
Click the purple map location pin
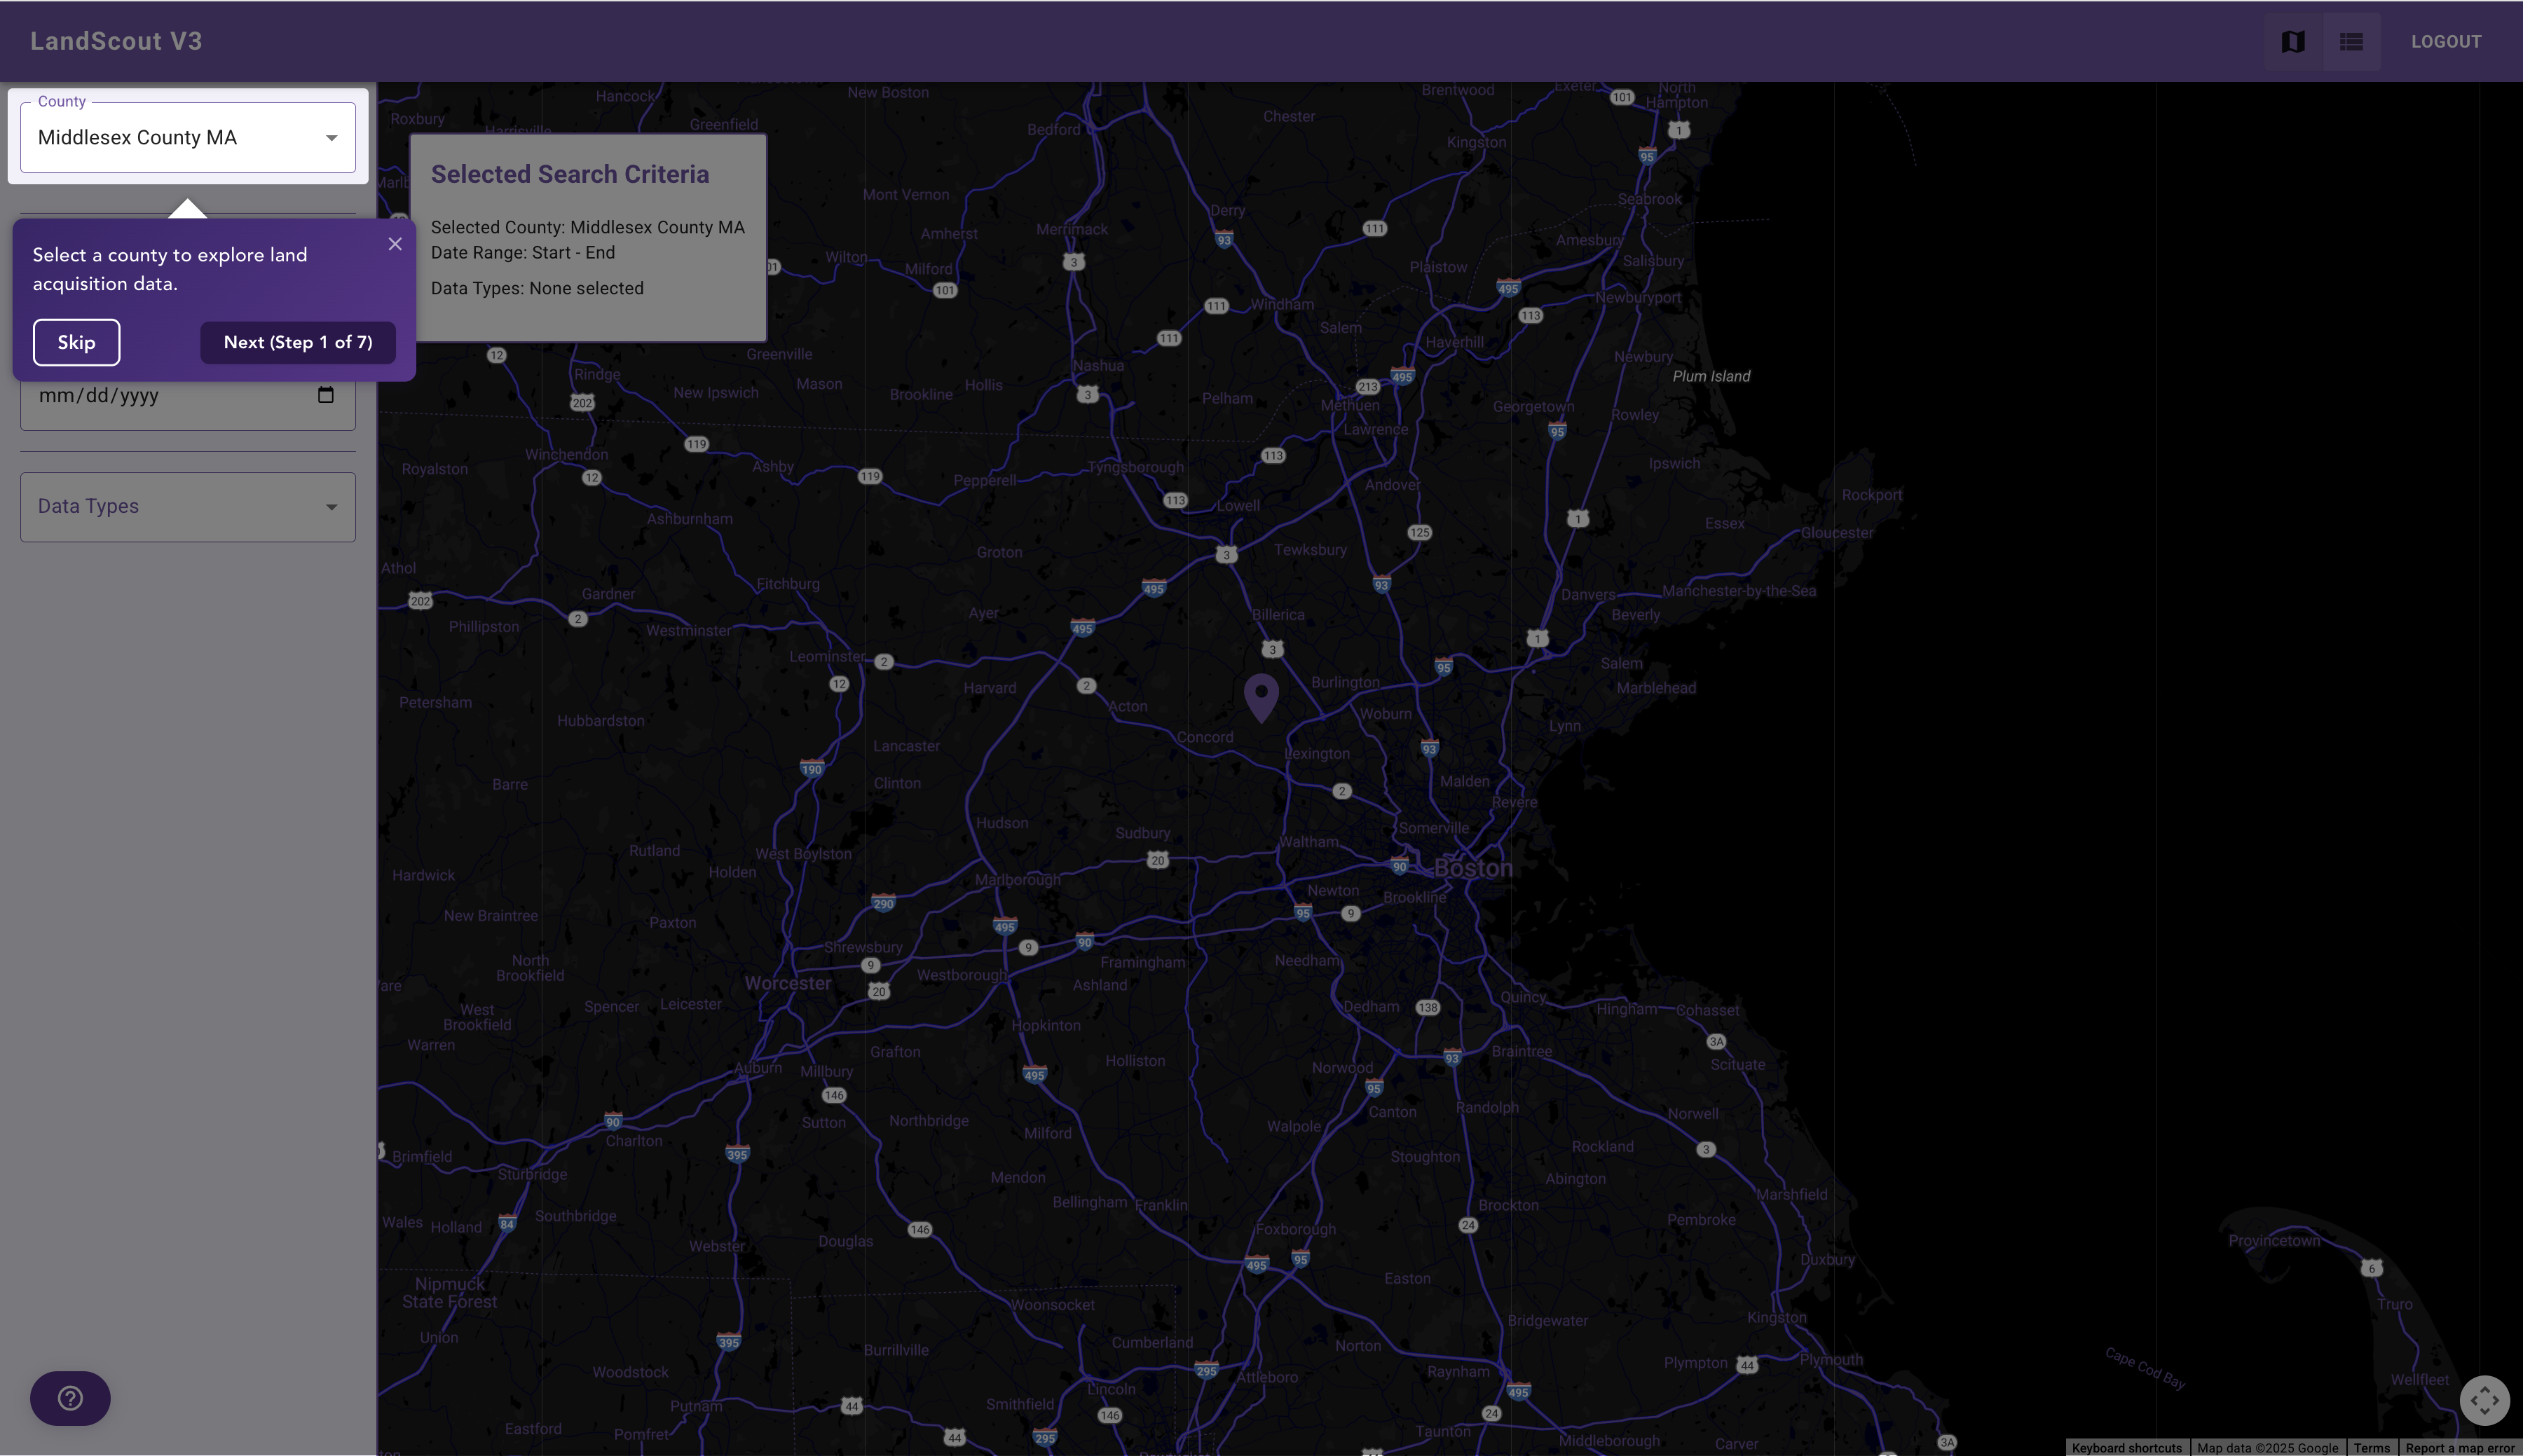(1261, 696)
